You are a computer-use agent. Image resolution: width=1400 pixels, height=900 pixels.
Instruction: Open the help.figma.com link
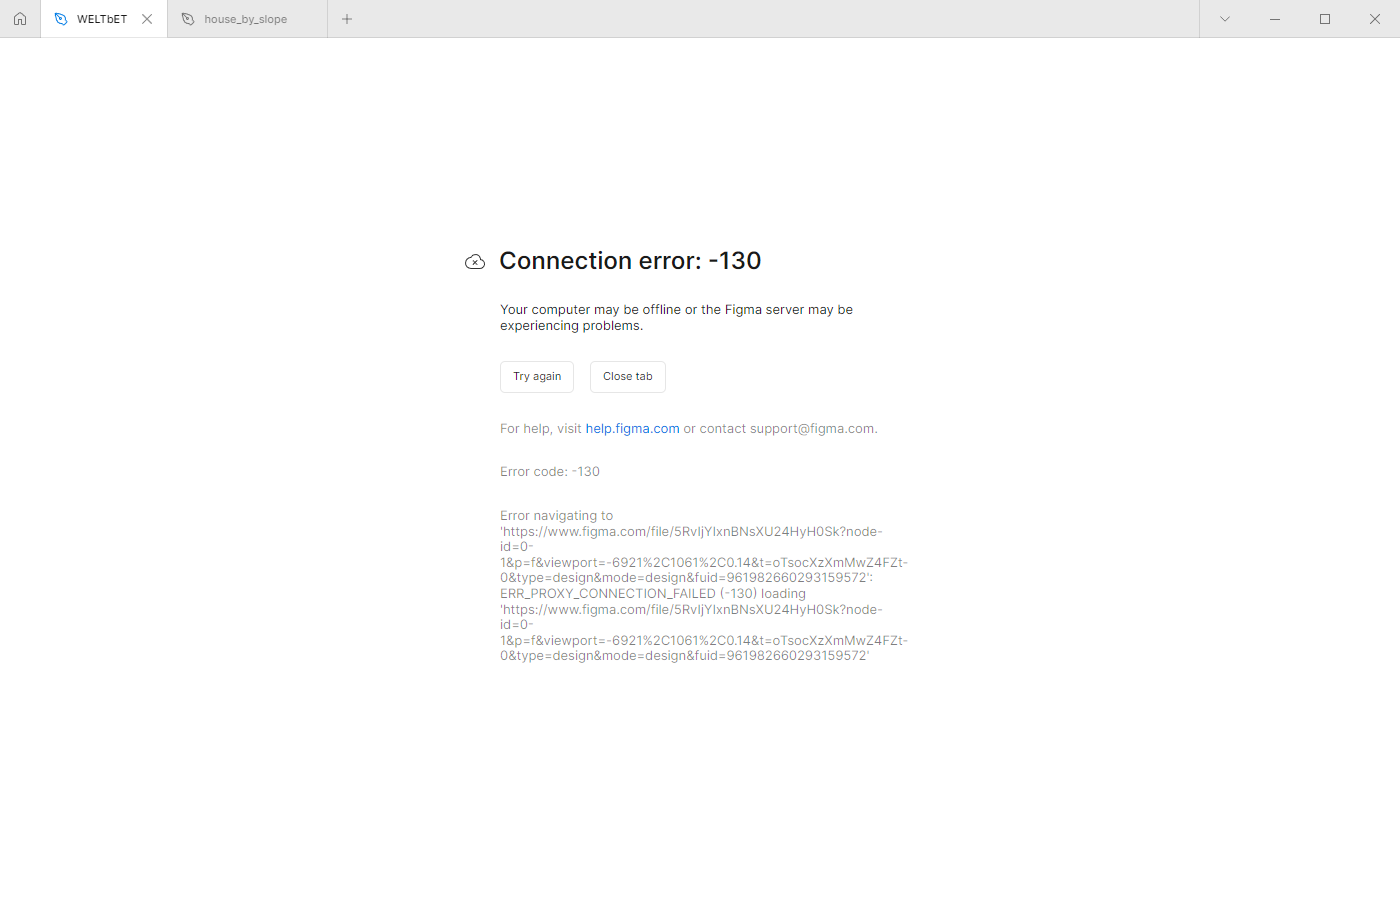(632, 429)
